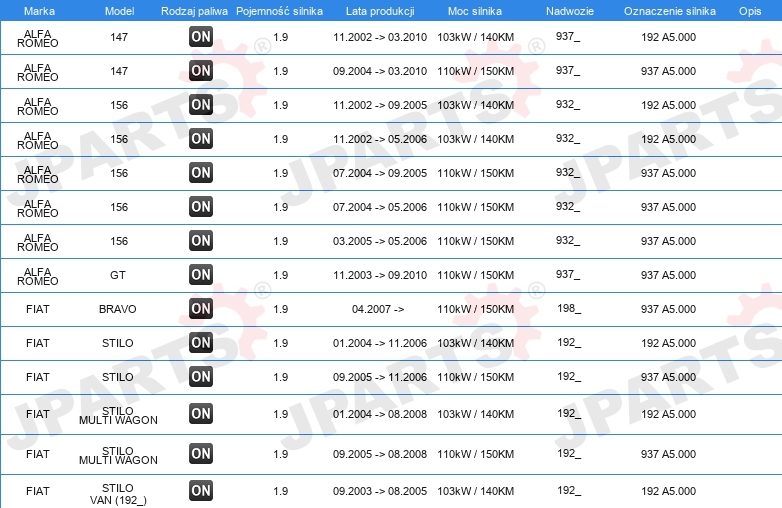The height and width of the screenshot is (508, 782).
Task: Select the date cell 07.2004 -> 09.2005
Action: (380, 173)
